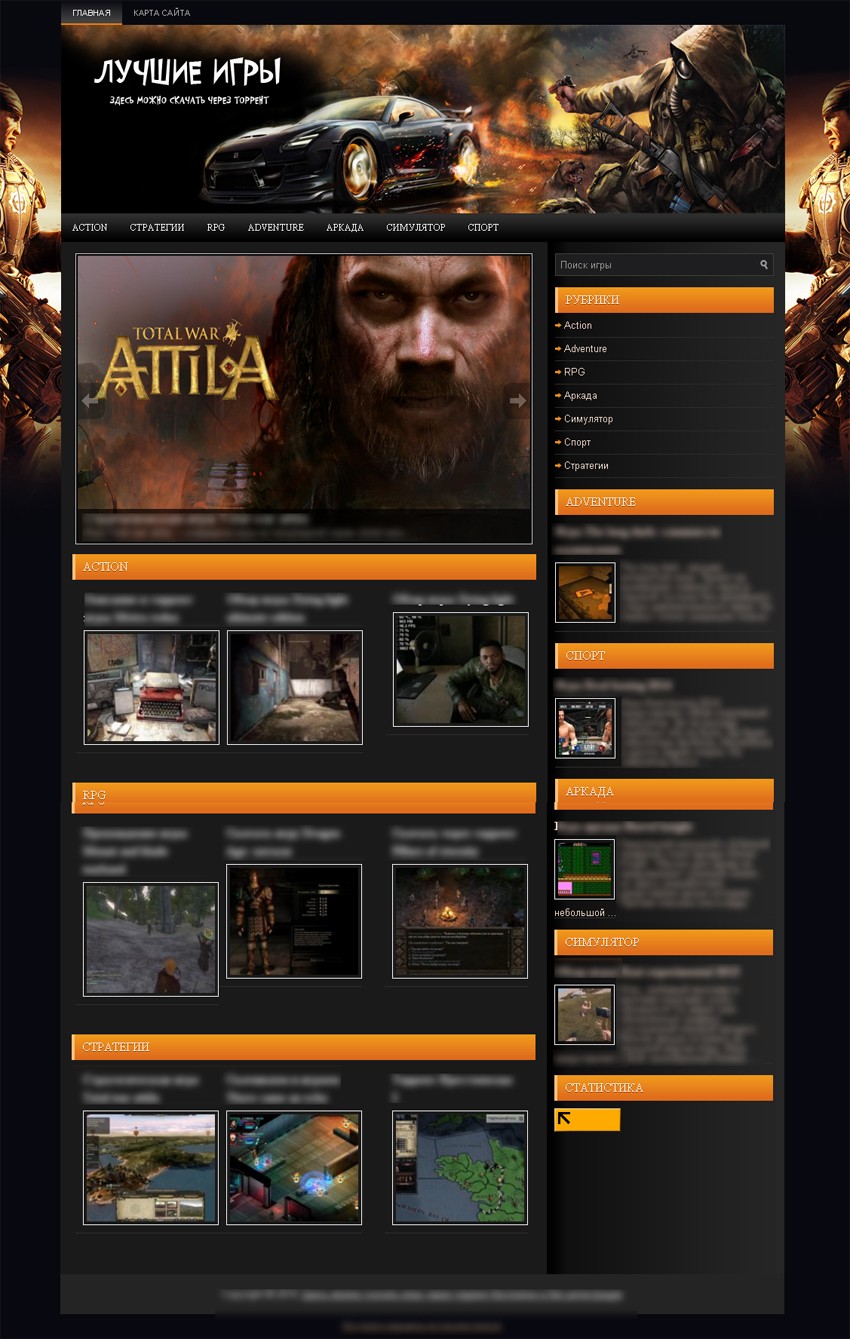This screenshot has height=1339, width=850.
Task: Open the Спорт category in Рубрики
Action: pos(577,442)
